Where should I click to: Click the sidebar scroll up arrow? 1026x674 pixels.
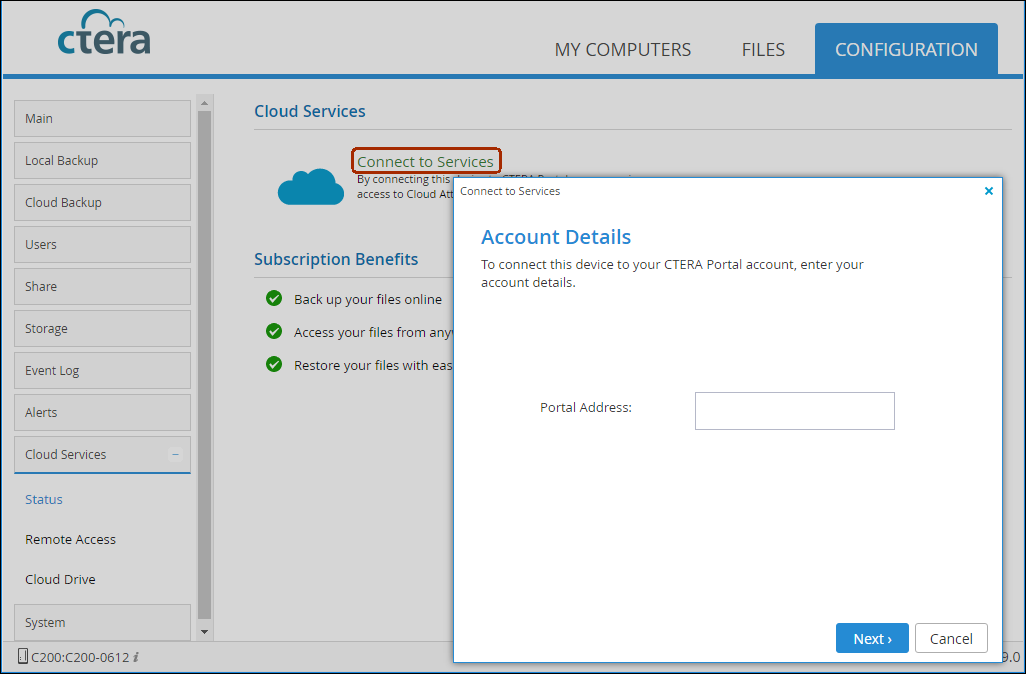[204, 103]
